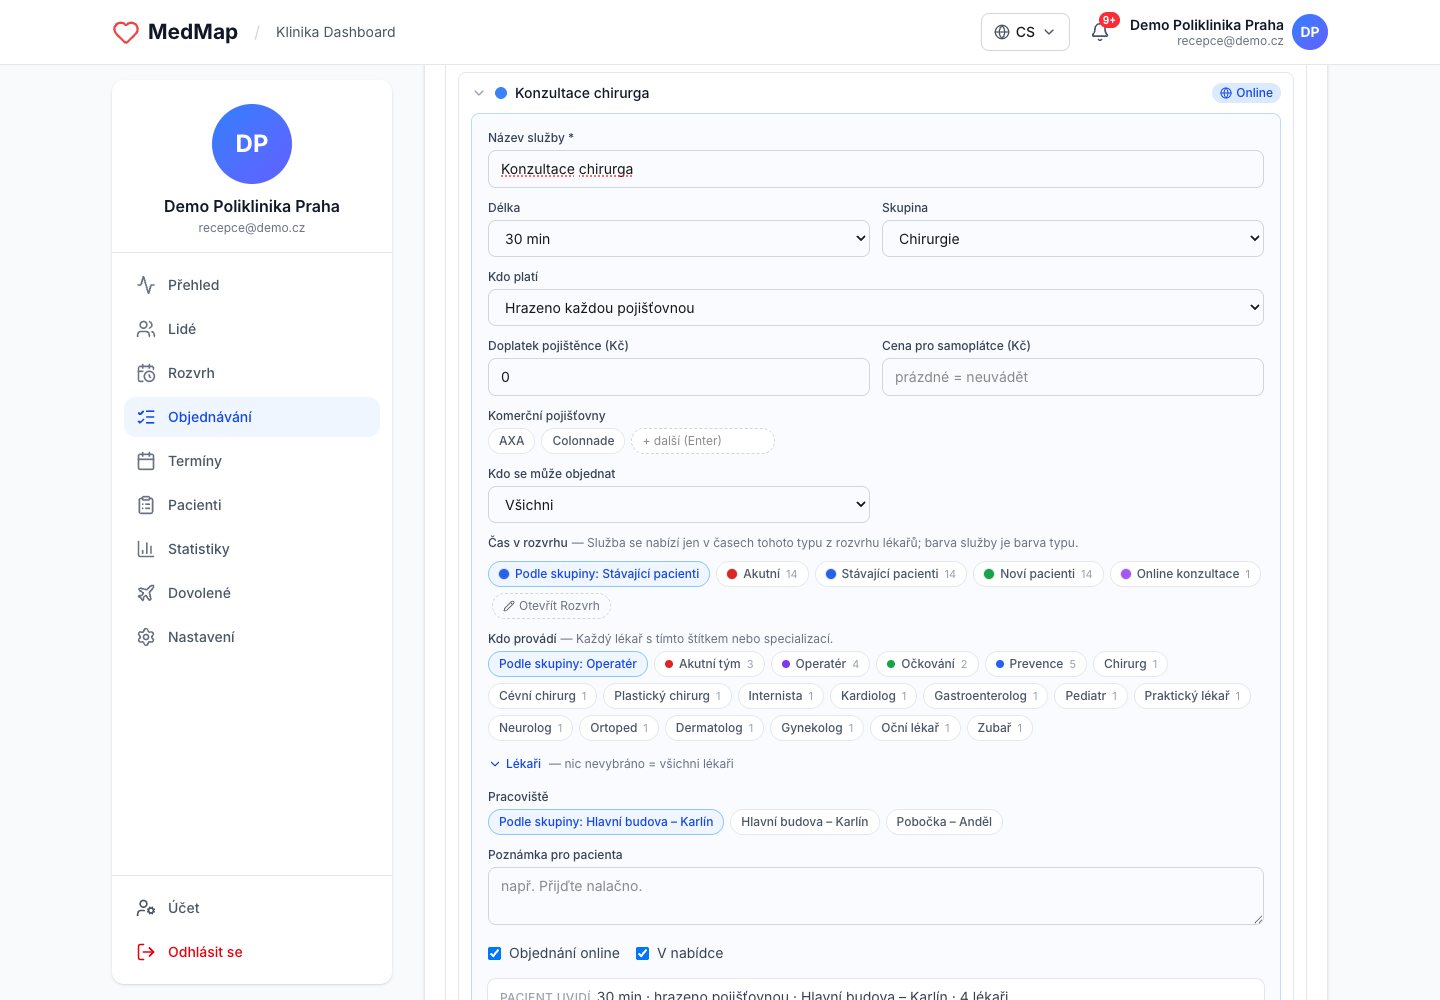This screenshot has height=1000, width=1440.
Task: Click the MedMap heart logo icon
Action: pos(126,32)
